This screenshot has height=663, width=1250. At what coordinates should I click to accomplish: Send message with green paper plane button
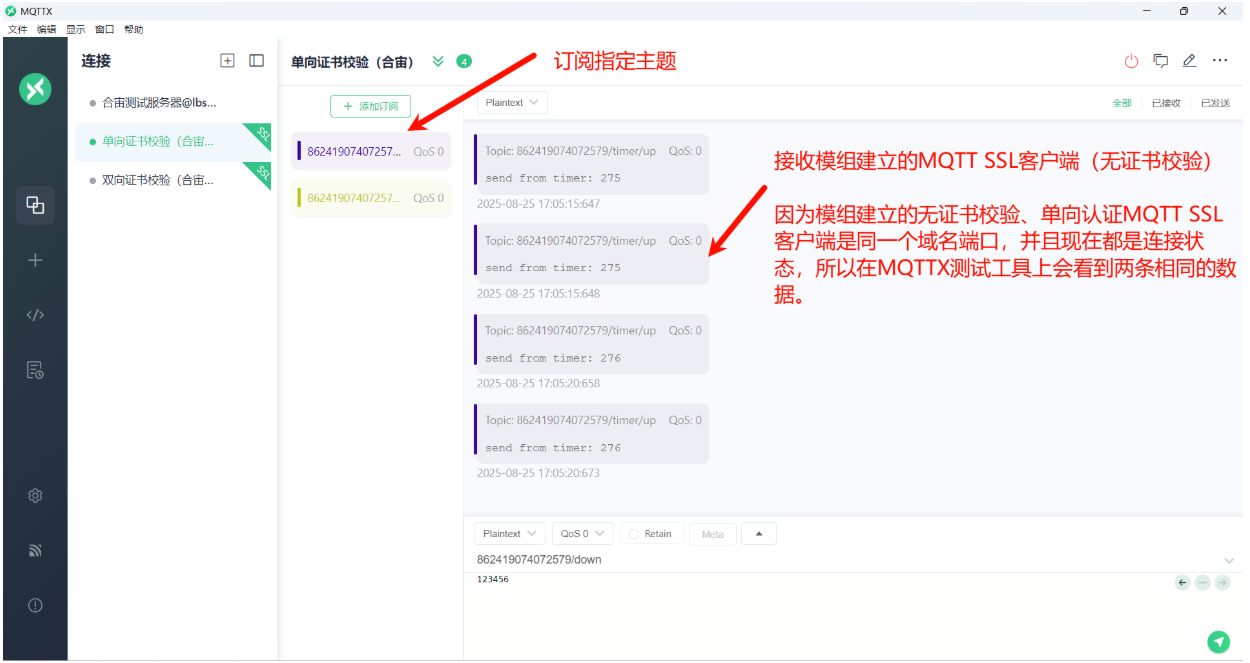(x=1218, y=642)
